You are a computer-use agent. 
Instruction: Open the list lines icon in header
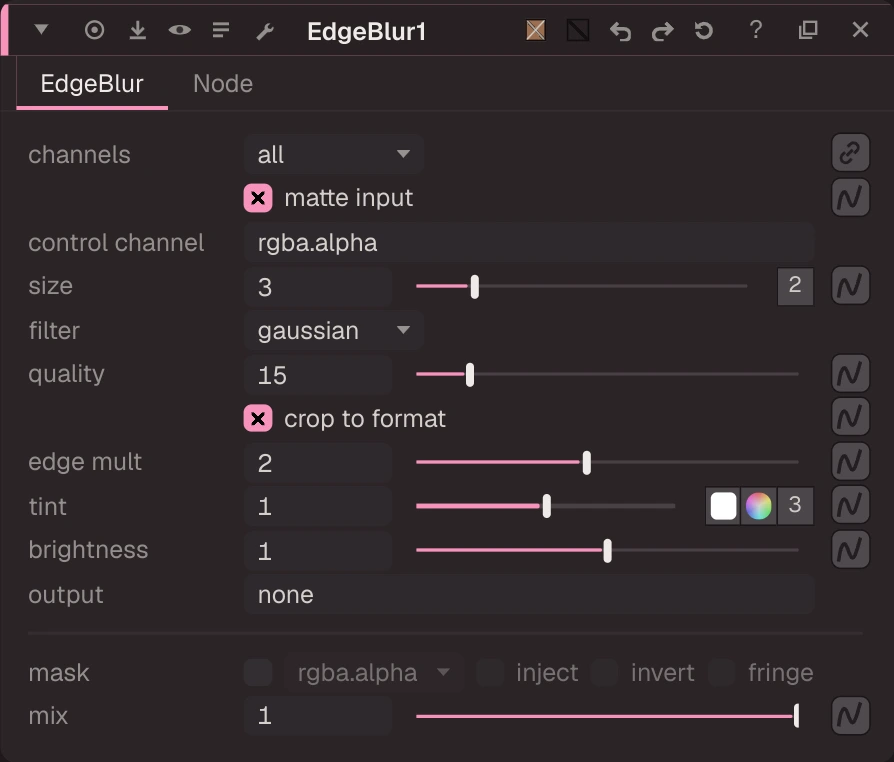(221, 30)
